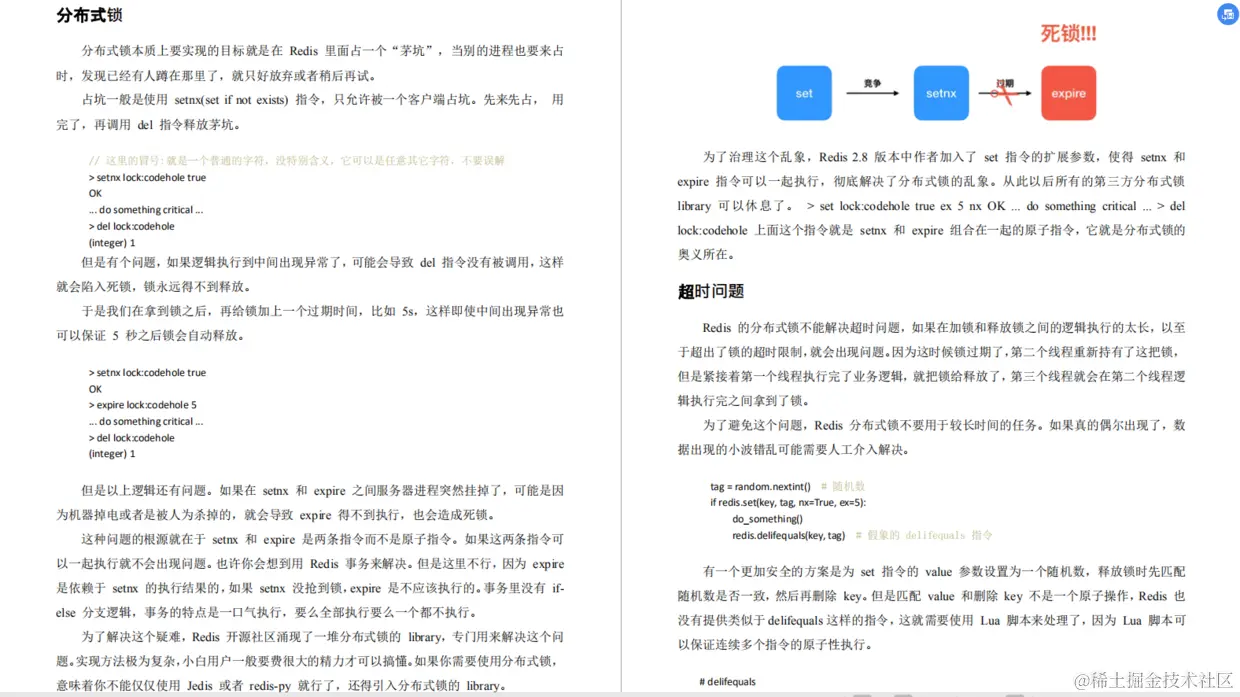Click the code line "do_something()"
This screenshot has width=1240, height=697.
coord(767,518)
